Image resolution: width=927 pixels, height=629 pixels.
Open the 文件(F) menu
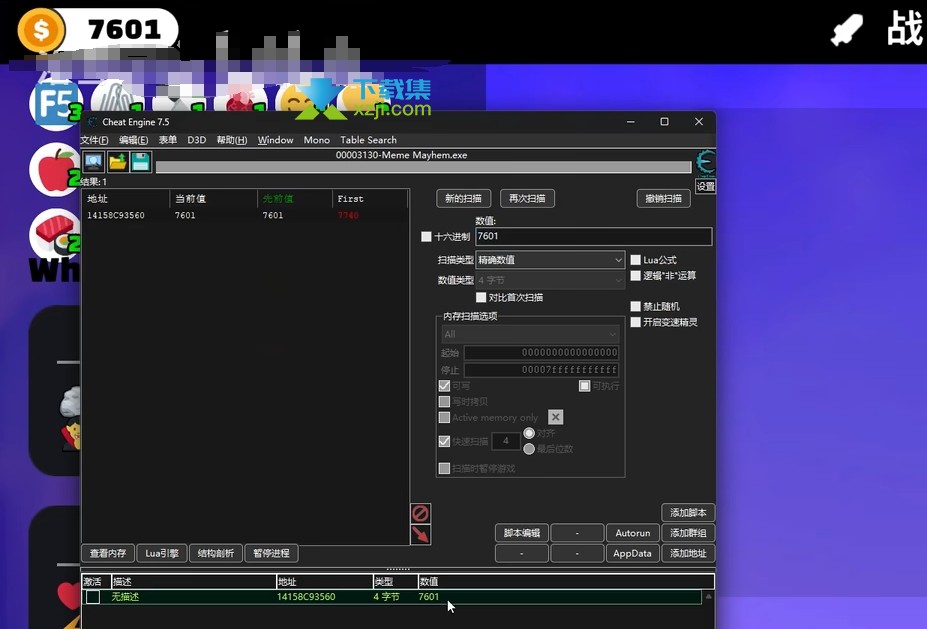pos(95,140)
